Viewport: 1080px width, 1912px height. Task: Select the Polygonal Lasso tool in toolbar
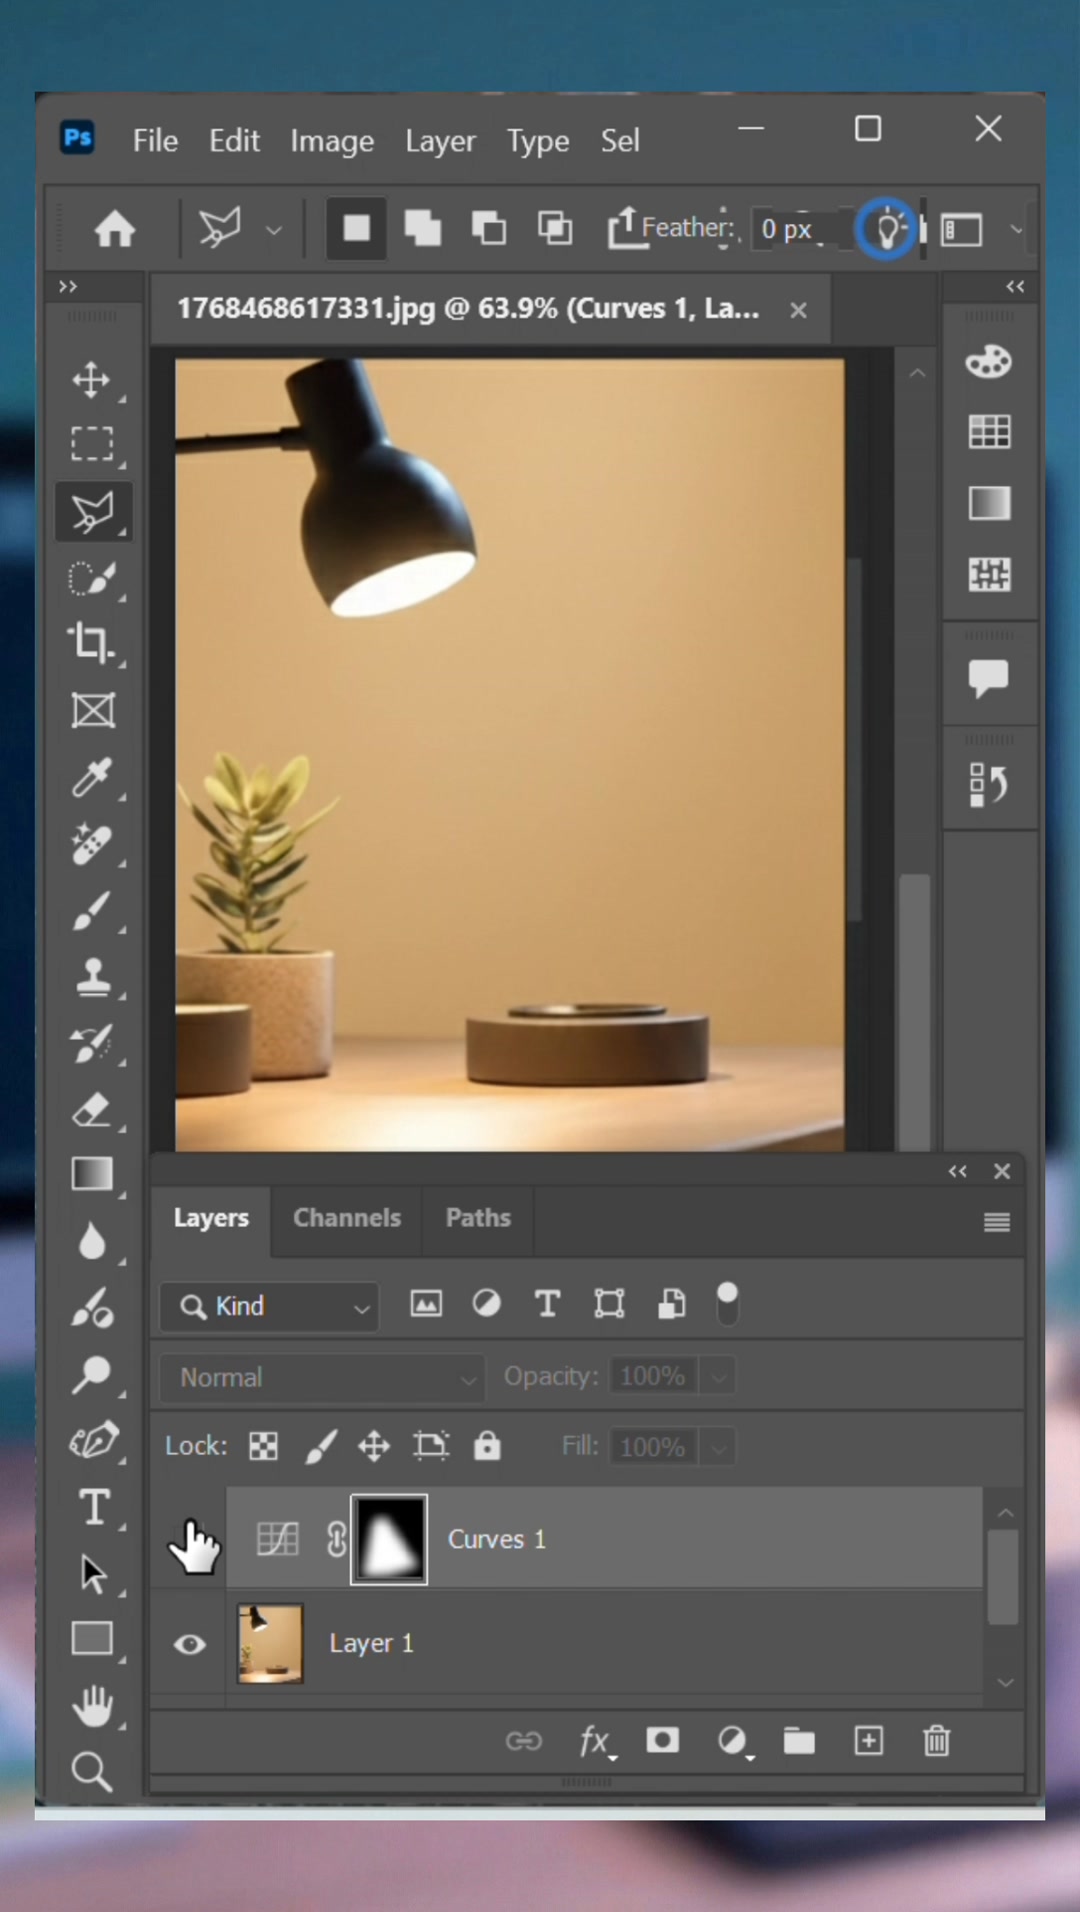point(92,512)
